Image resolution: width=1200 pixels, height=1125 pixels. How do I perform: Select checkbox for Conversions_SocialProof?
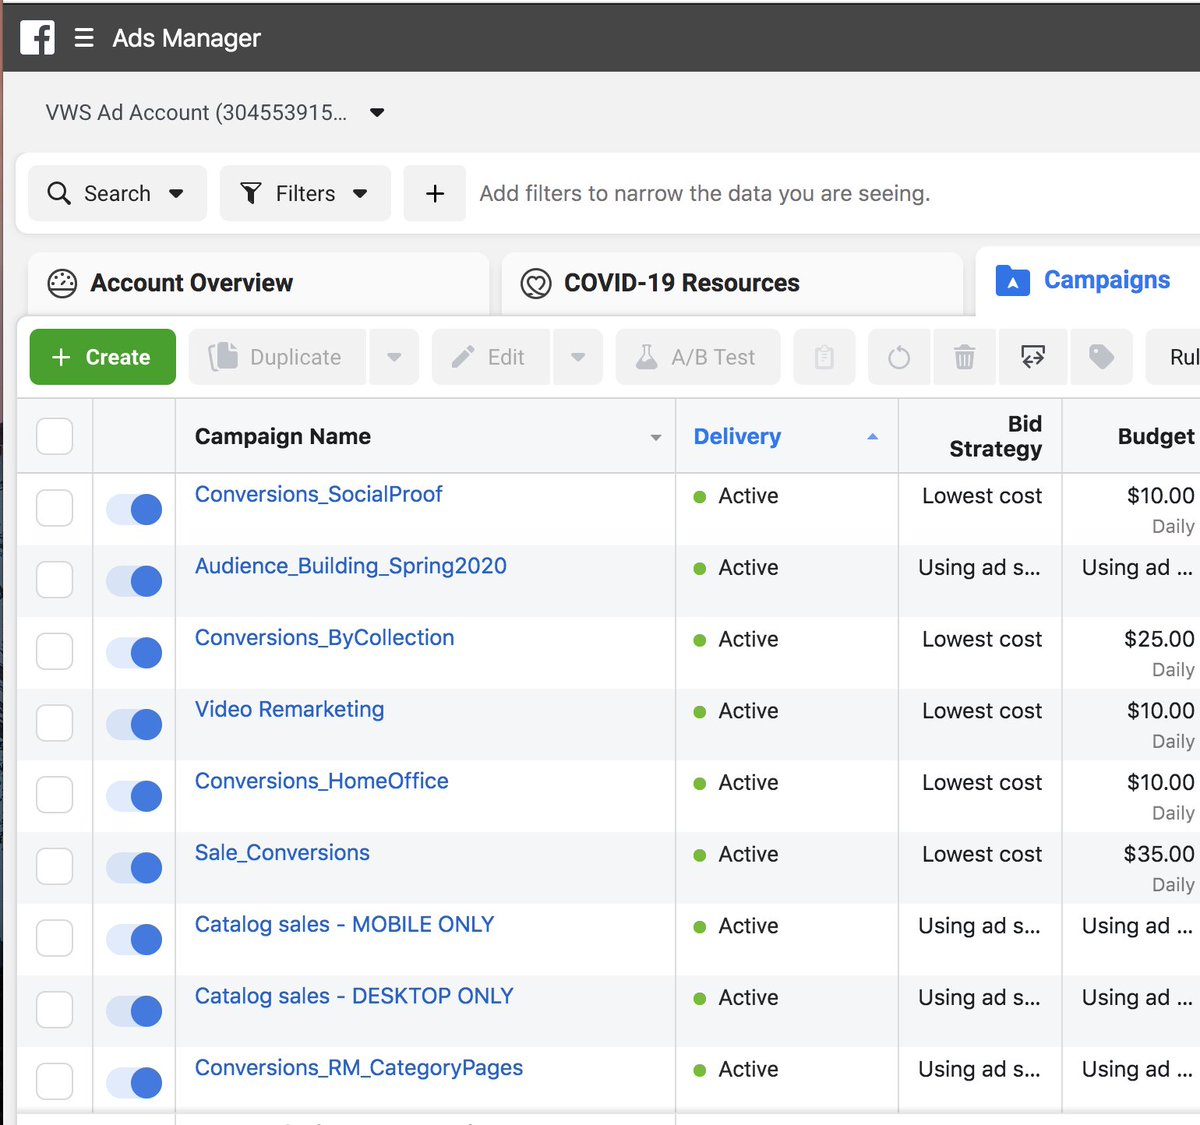tap(54, 508)
